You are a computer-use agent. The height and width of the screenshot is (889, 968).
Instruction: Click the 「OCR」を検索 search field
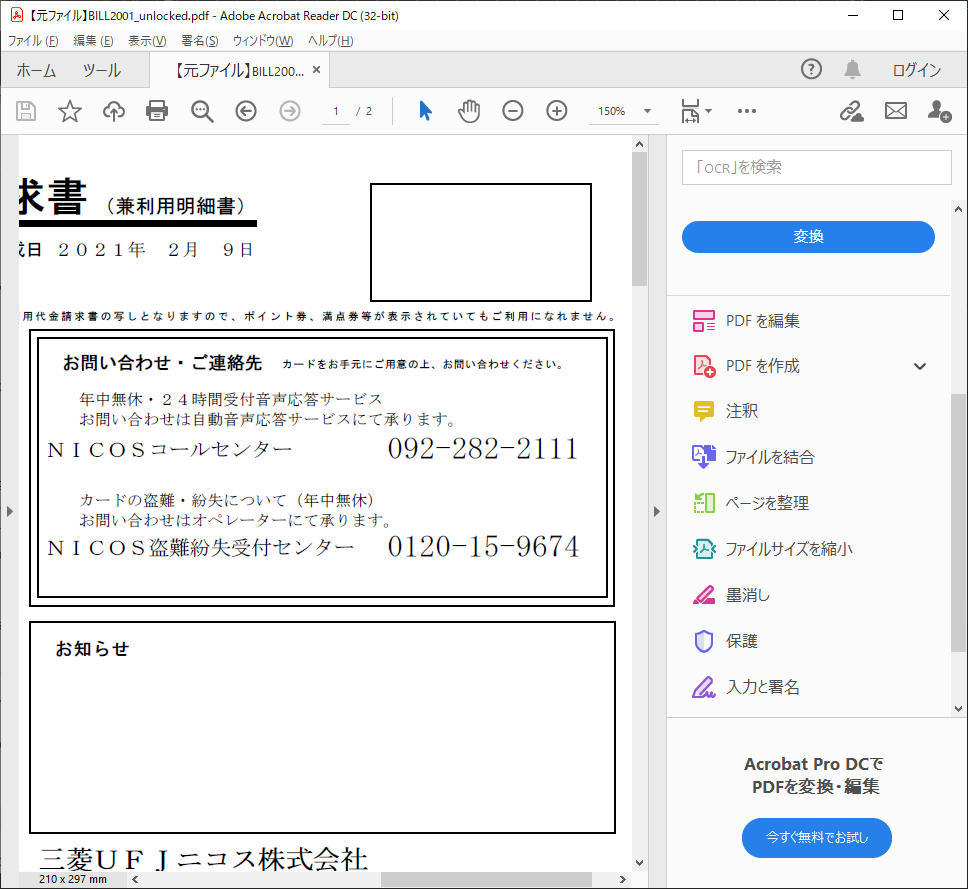pyautogui.click(x=816, y=167)
